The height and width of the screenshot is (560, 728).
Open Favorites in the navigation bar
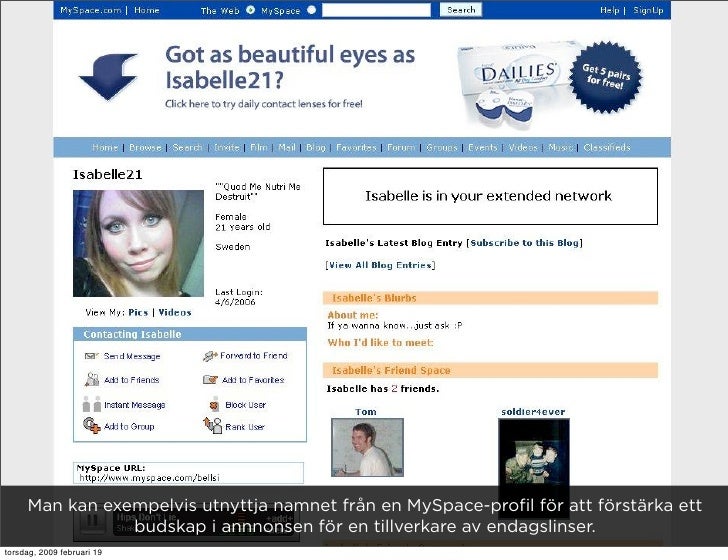coord(356,147)
